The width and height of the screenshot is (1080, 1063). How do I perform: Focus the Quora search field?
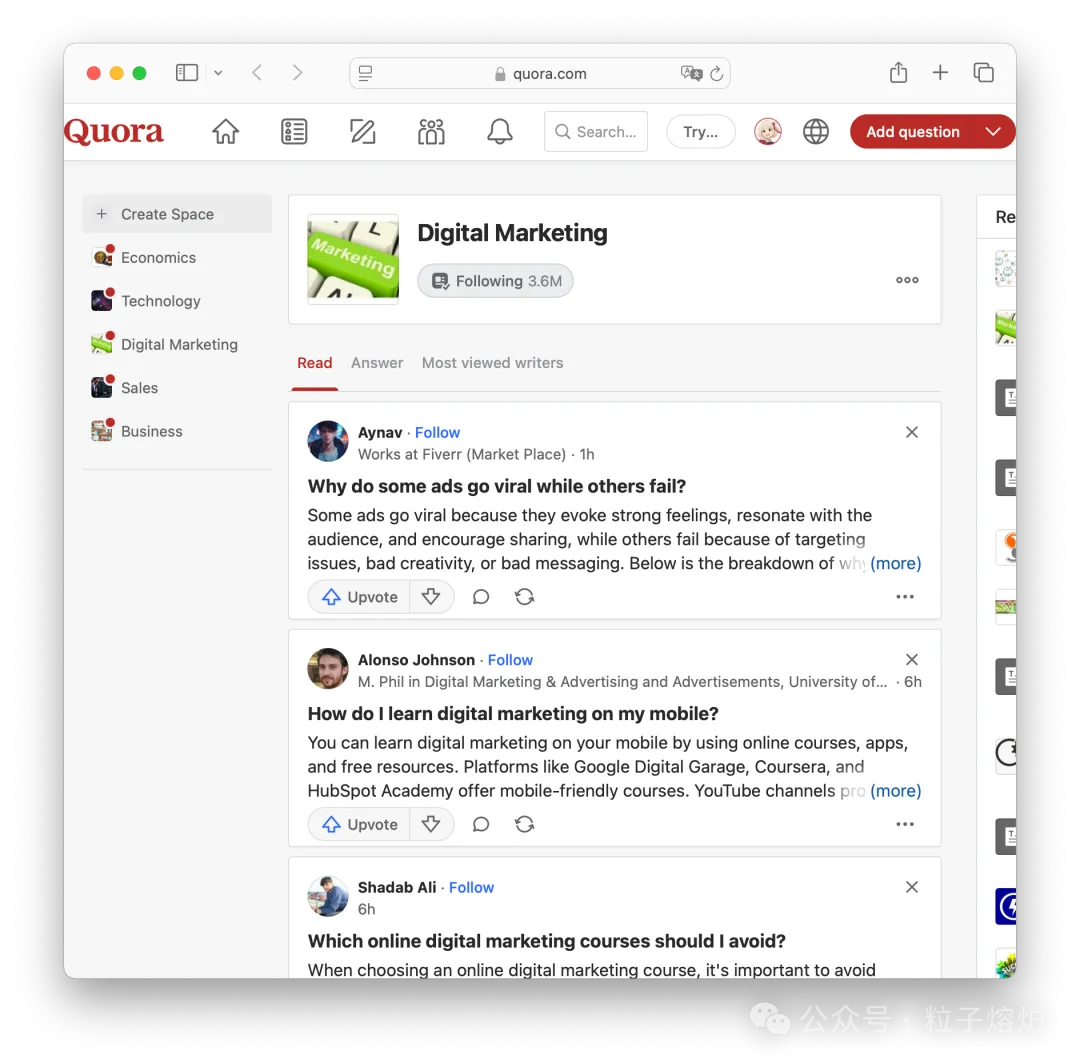(596, 132)
